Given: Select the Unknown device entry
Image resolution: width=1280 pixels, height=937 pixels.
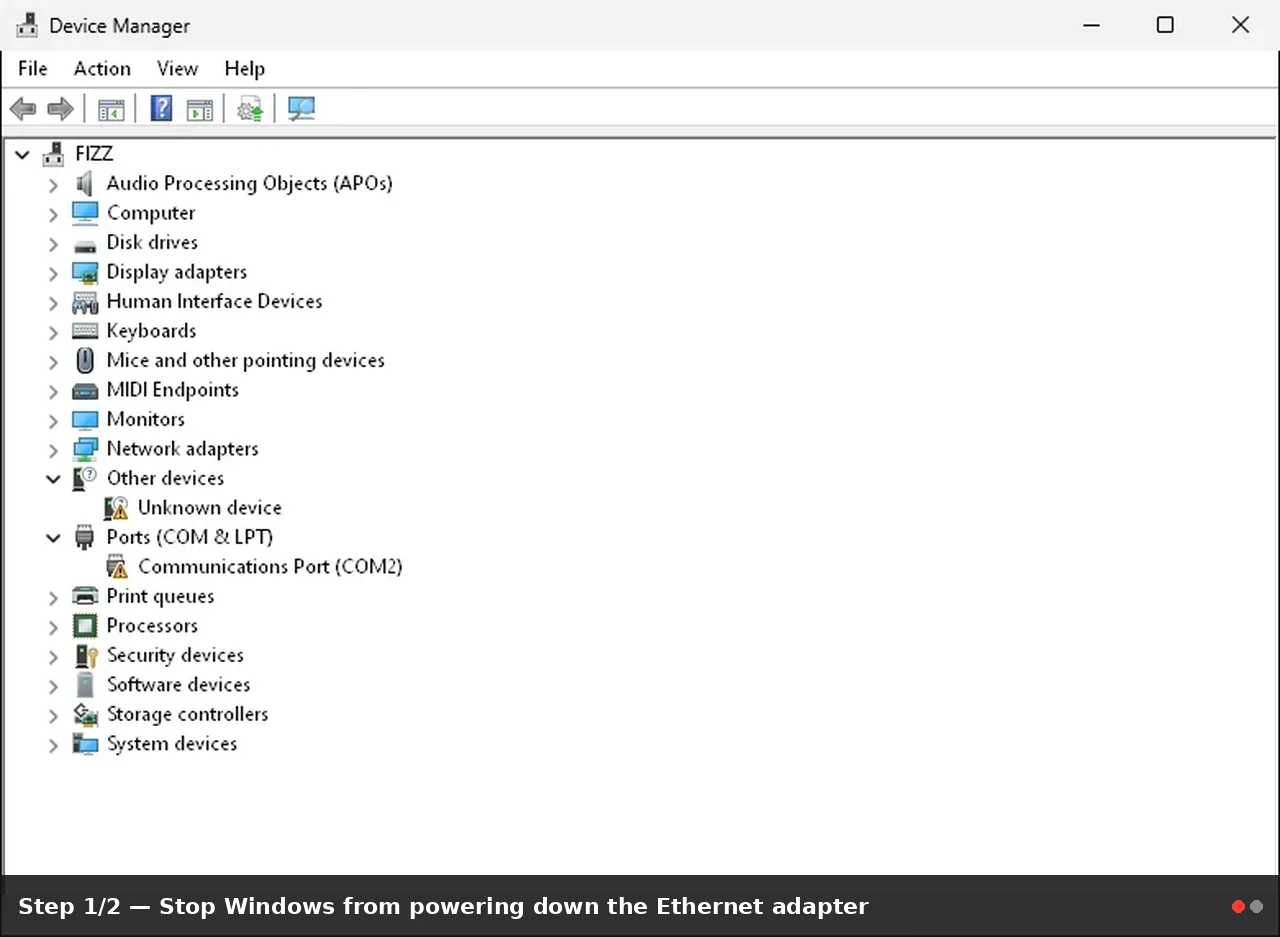Looking at the screenshot, I should coord(209,508).
